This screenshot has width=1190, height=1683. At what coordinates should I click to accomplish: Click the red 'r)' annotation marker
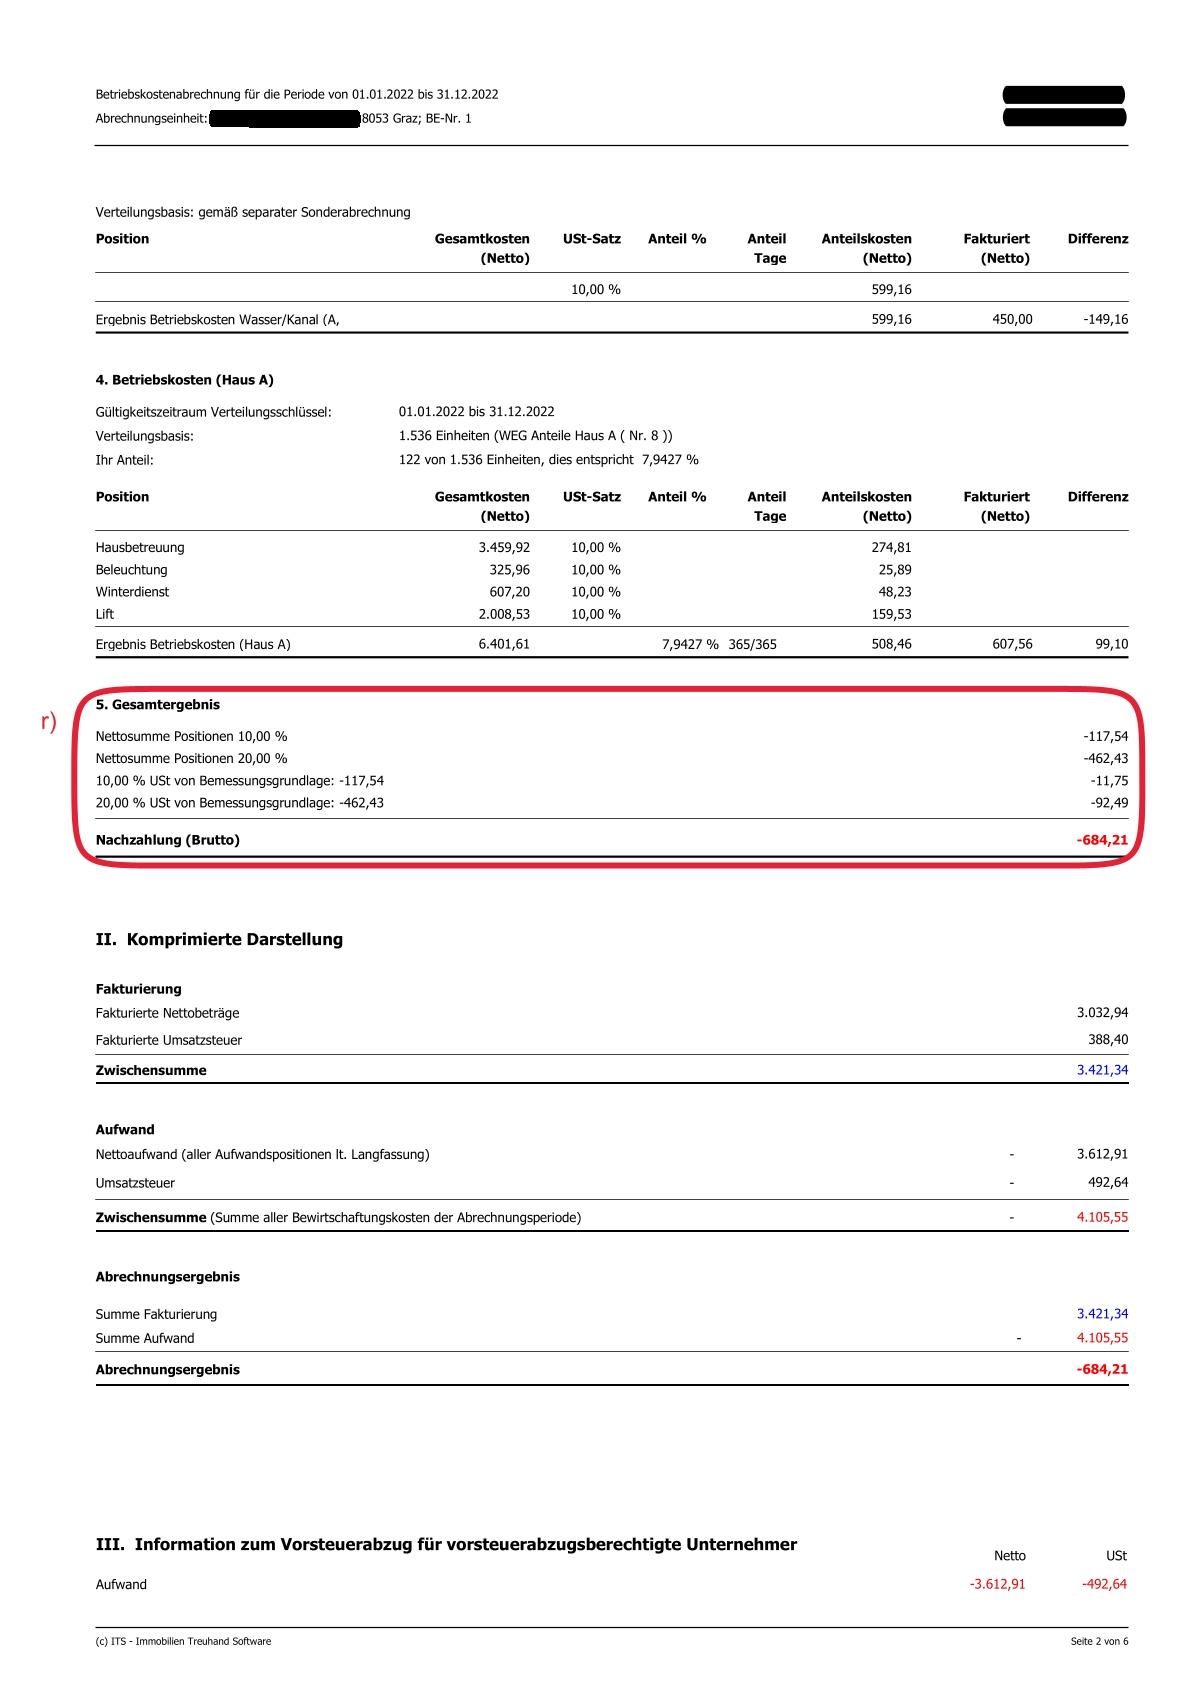click(48, 721)
